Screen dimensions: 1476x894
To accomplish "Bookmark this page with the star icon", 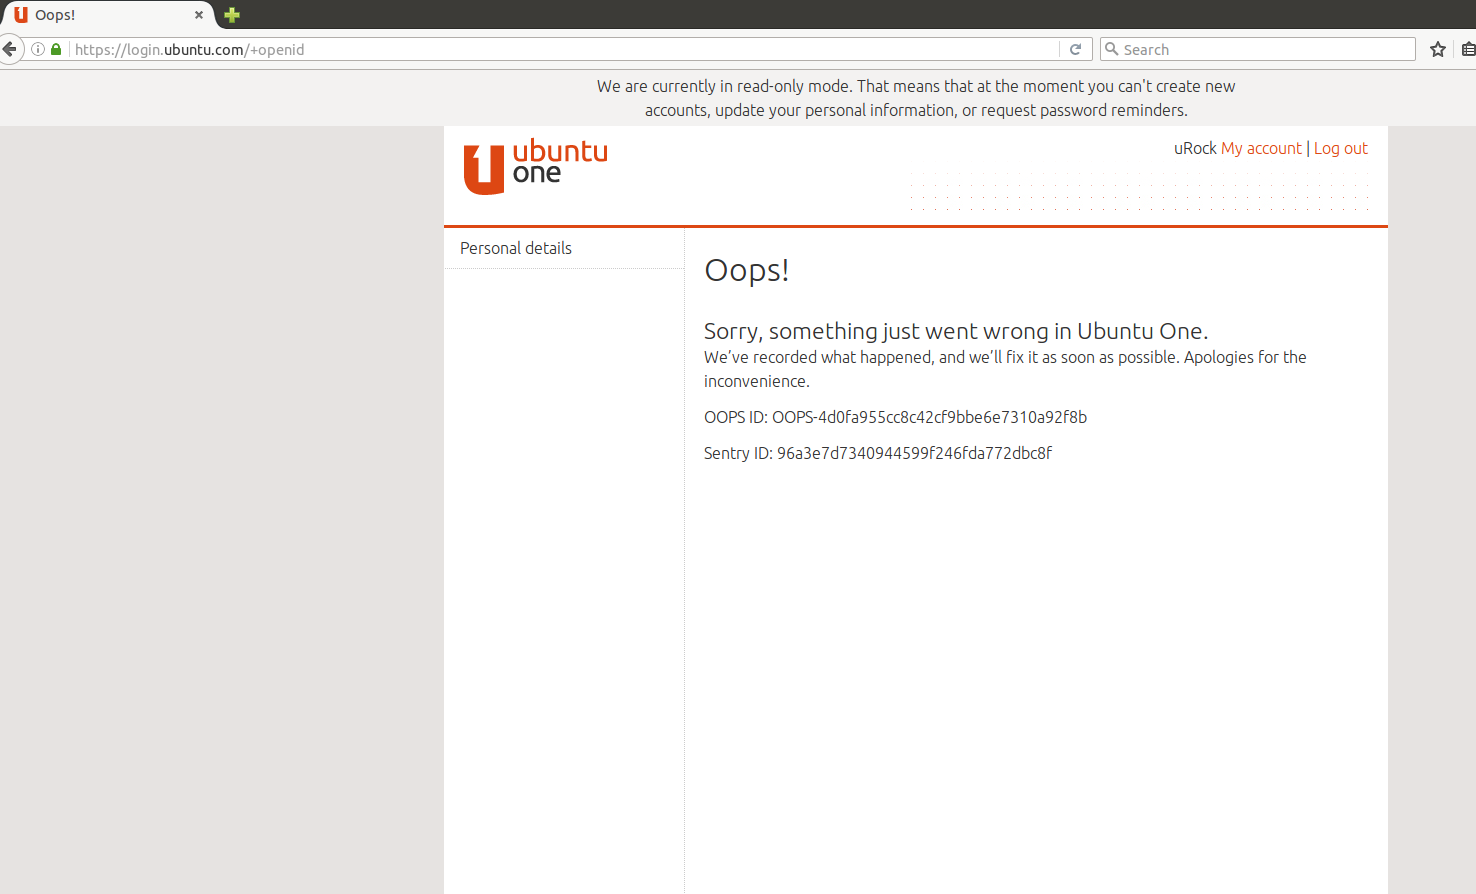I will pyautogui.click(x=1438, y=49).
